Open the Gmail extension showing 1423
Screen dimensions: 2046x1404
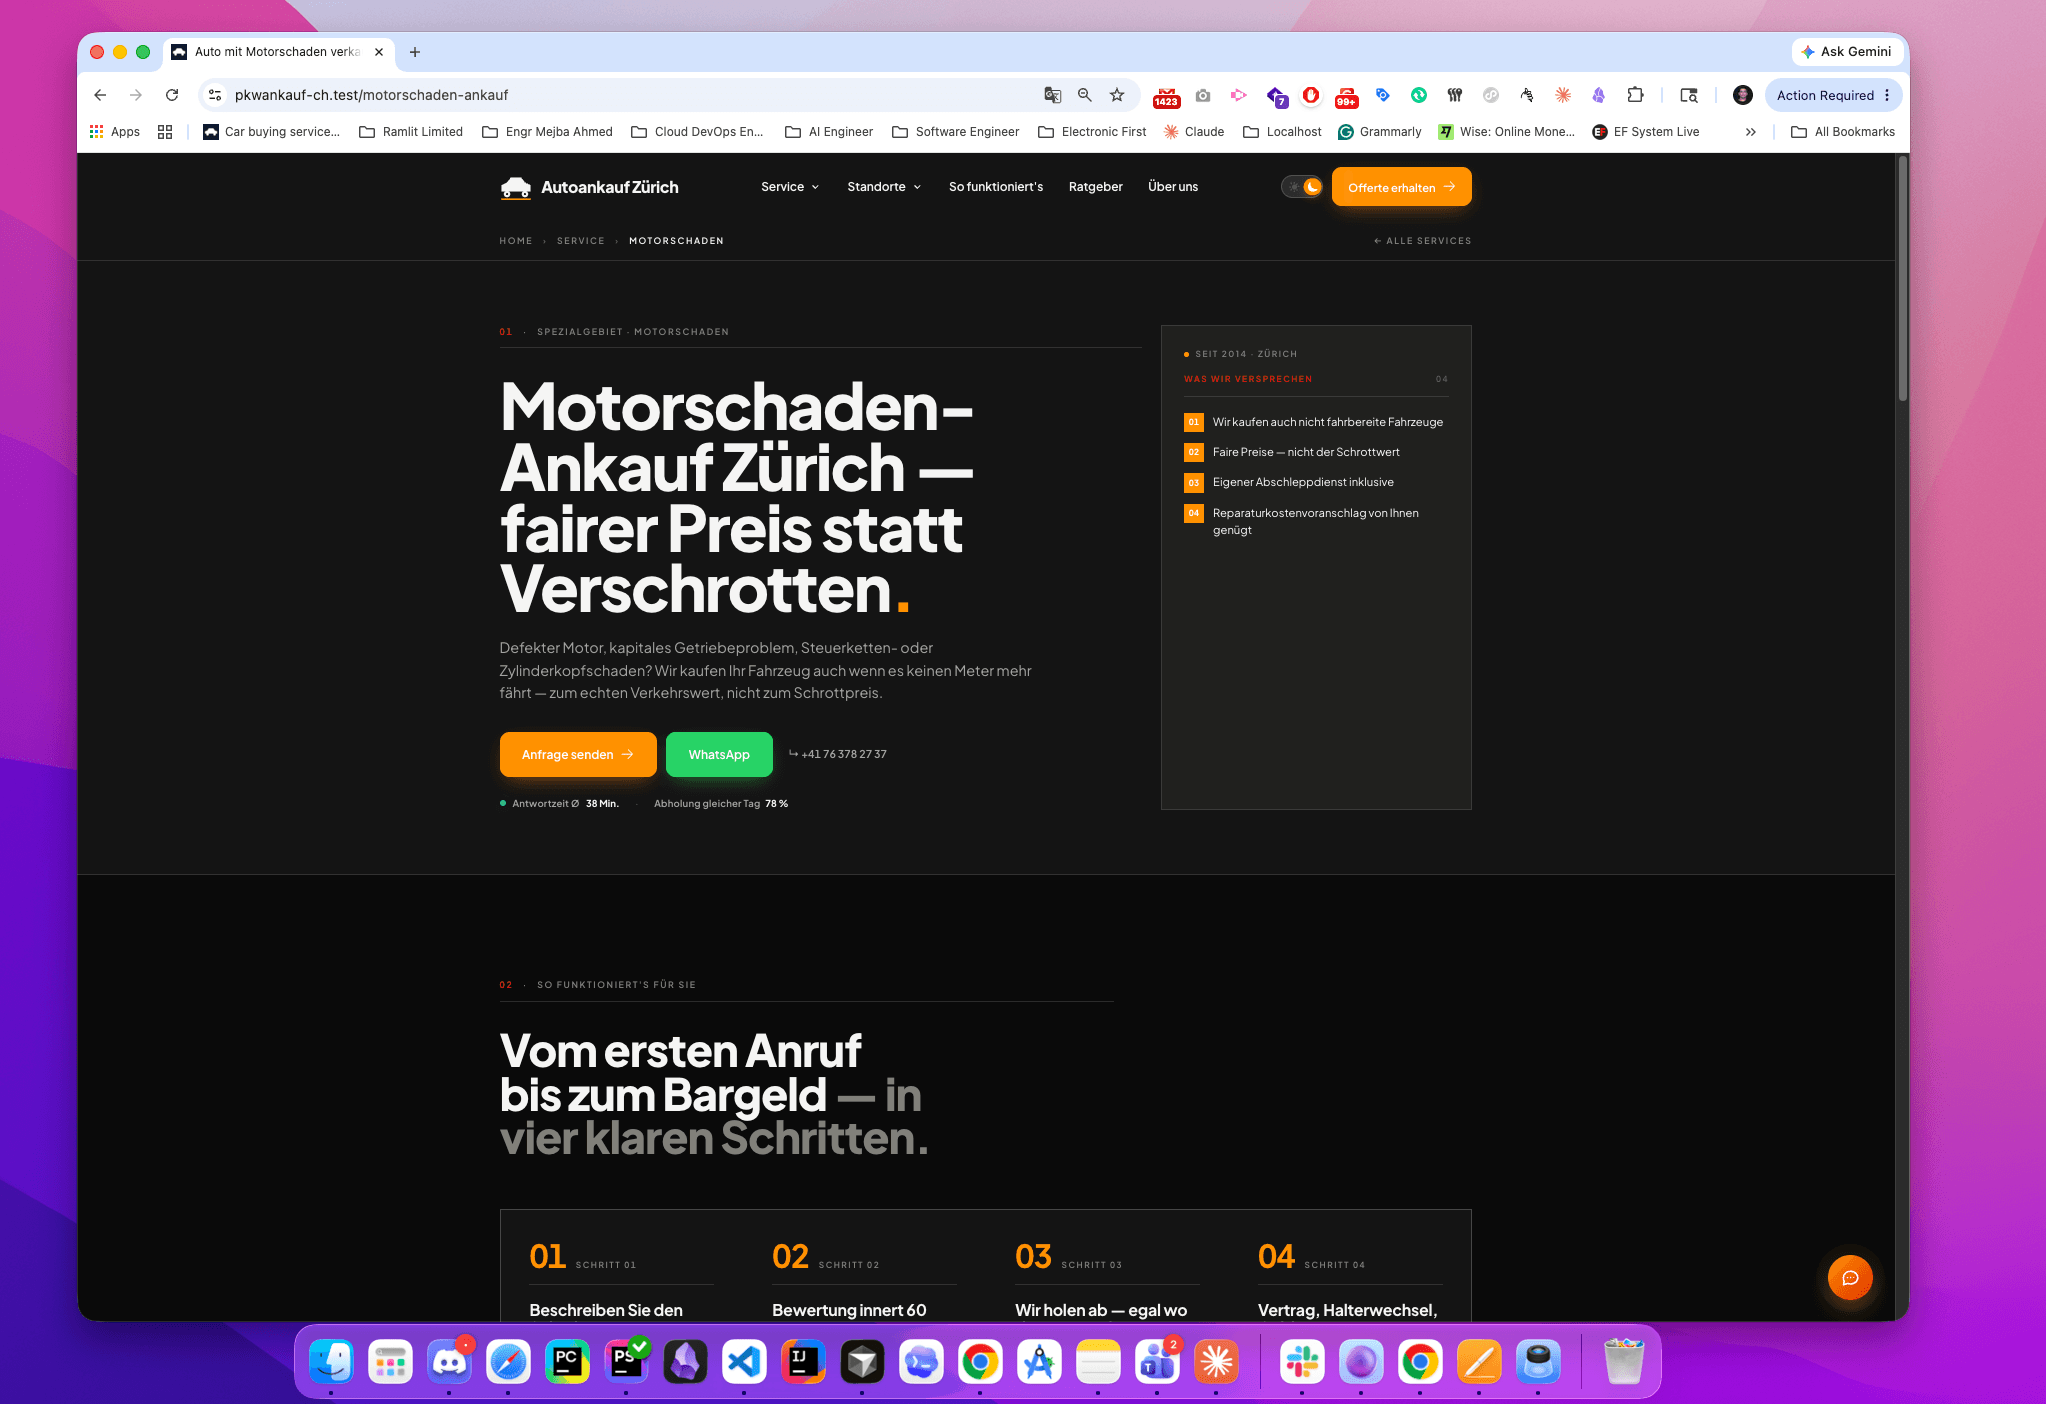[x=1166, y=96]
